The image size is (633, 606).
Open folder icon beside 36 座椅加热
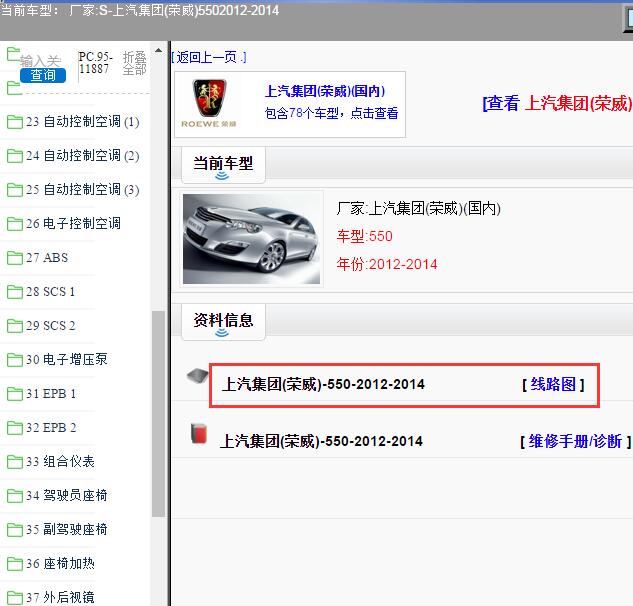[15, 563]
